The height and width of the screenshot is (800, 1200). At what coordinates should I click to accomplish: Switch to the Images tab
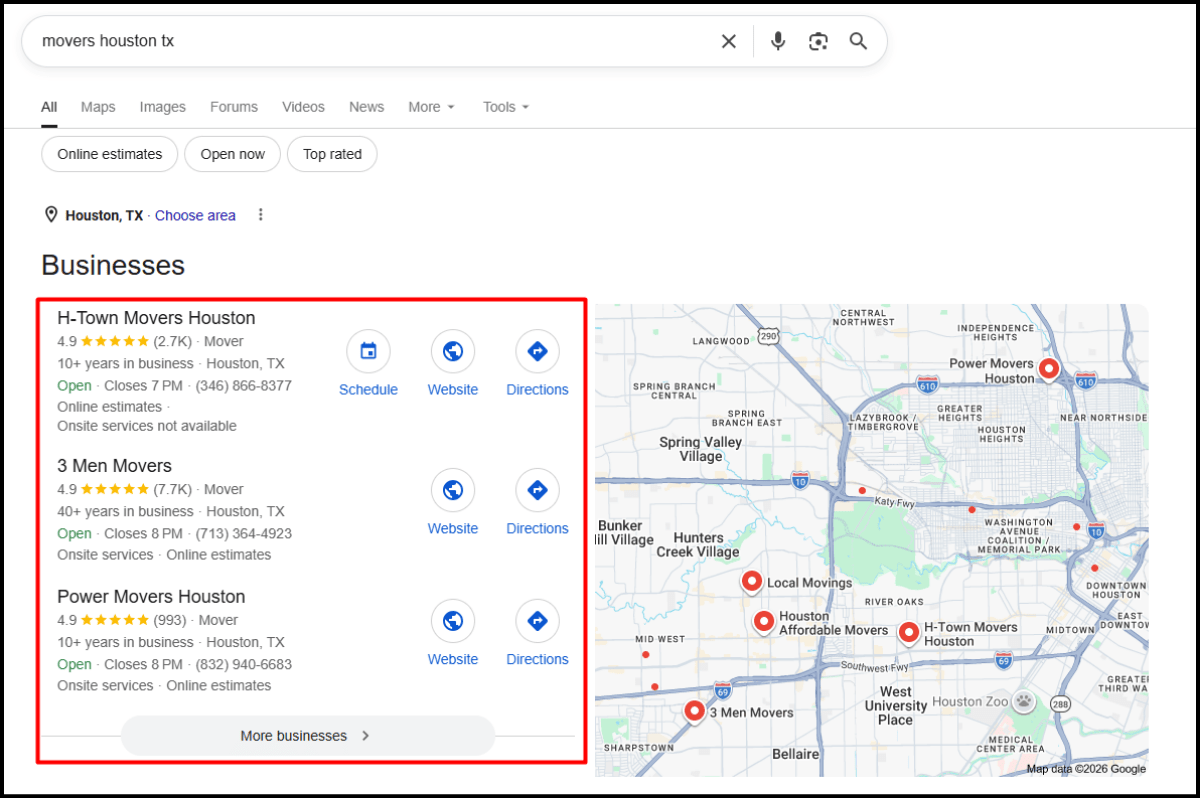163,107
